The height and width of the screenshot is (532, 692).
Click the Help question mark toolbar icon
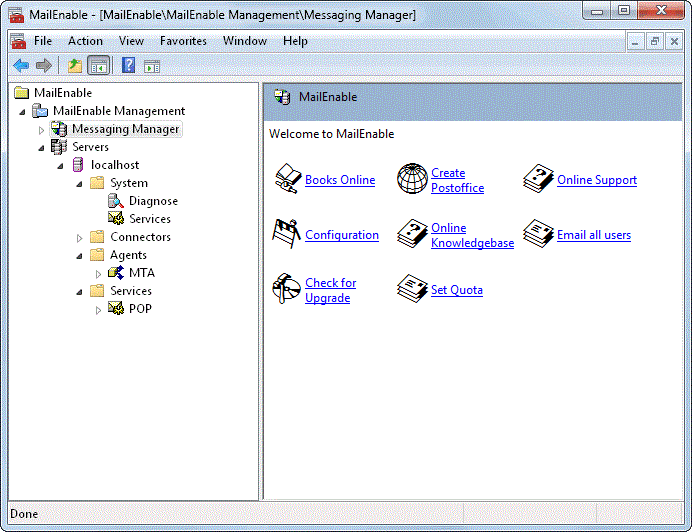[128, 66]
